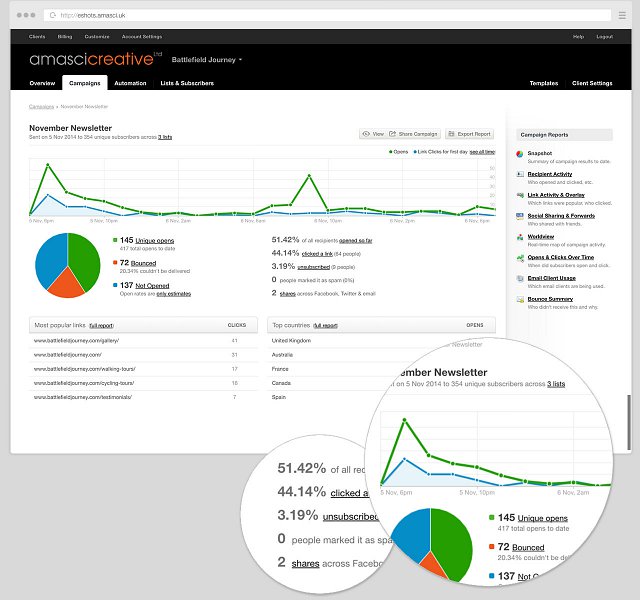Open Account Settings in top menu
The image size is (640, 600).
tap(142, 37)
